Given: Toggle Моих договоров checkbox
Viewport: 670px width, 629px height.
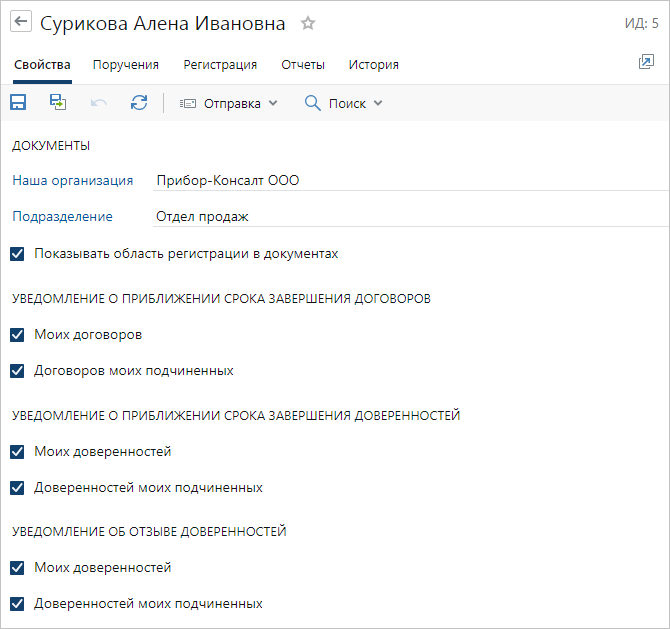Looking at the screenshot, I should (x=17, y=334).
